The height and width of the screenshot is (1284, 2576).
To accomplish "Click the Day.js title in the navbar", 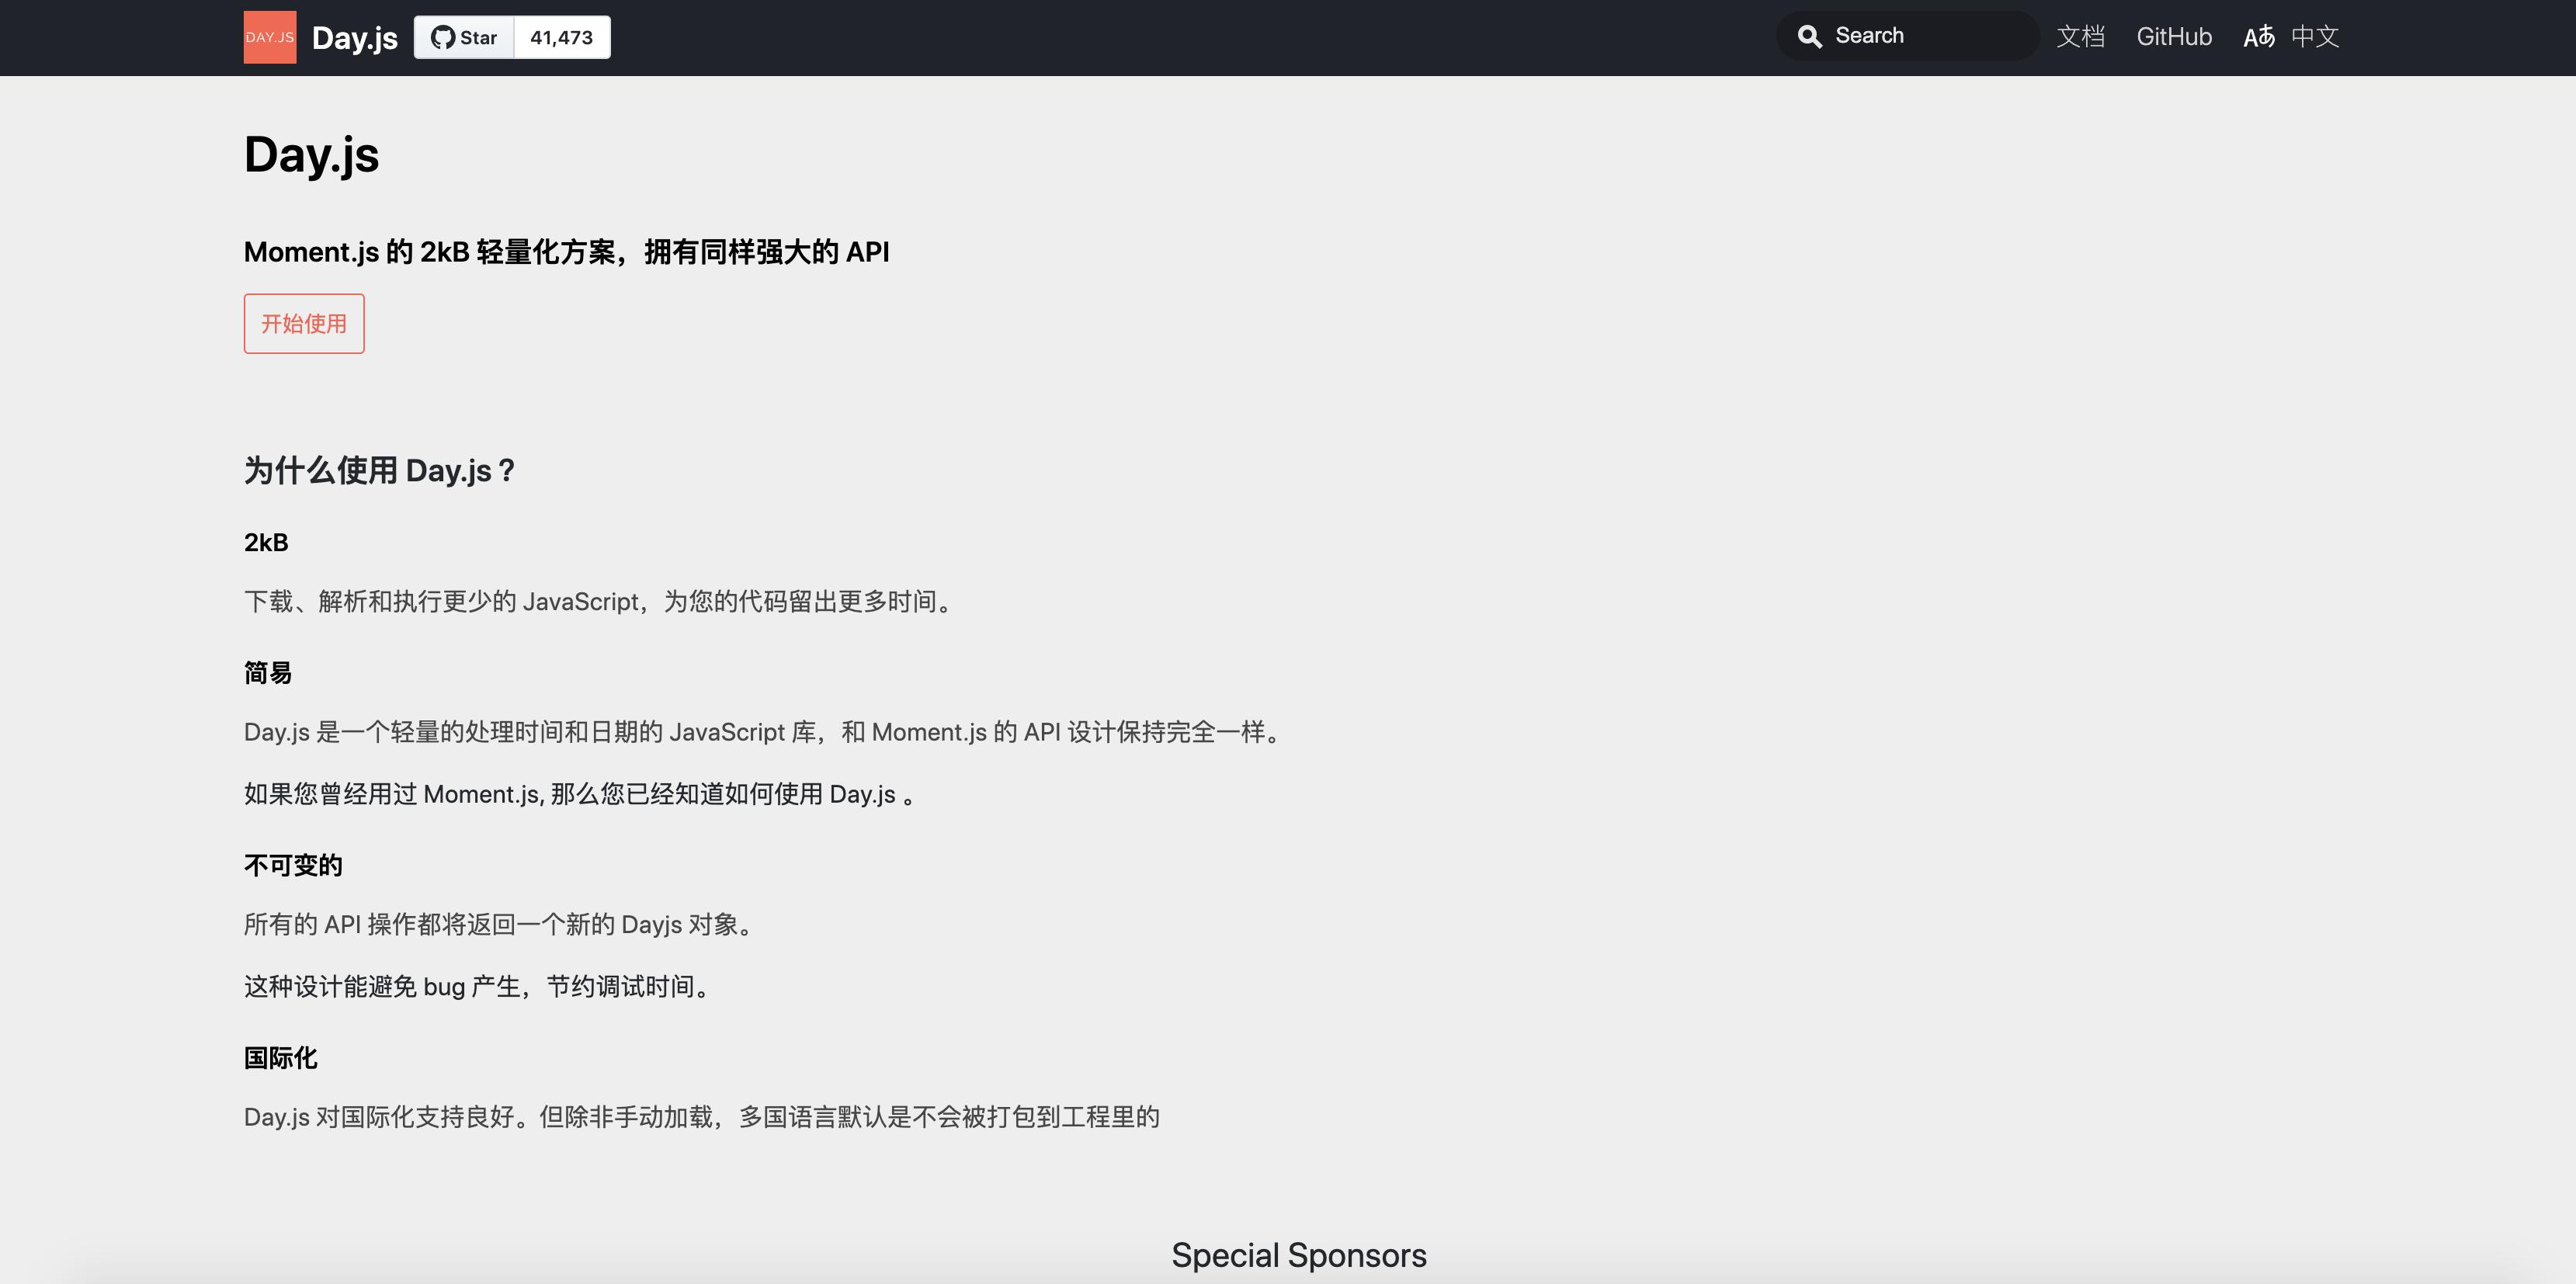I will point(353,37).
